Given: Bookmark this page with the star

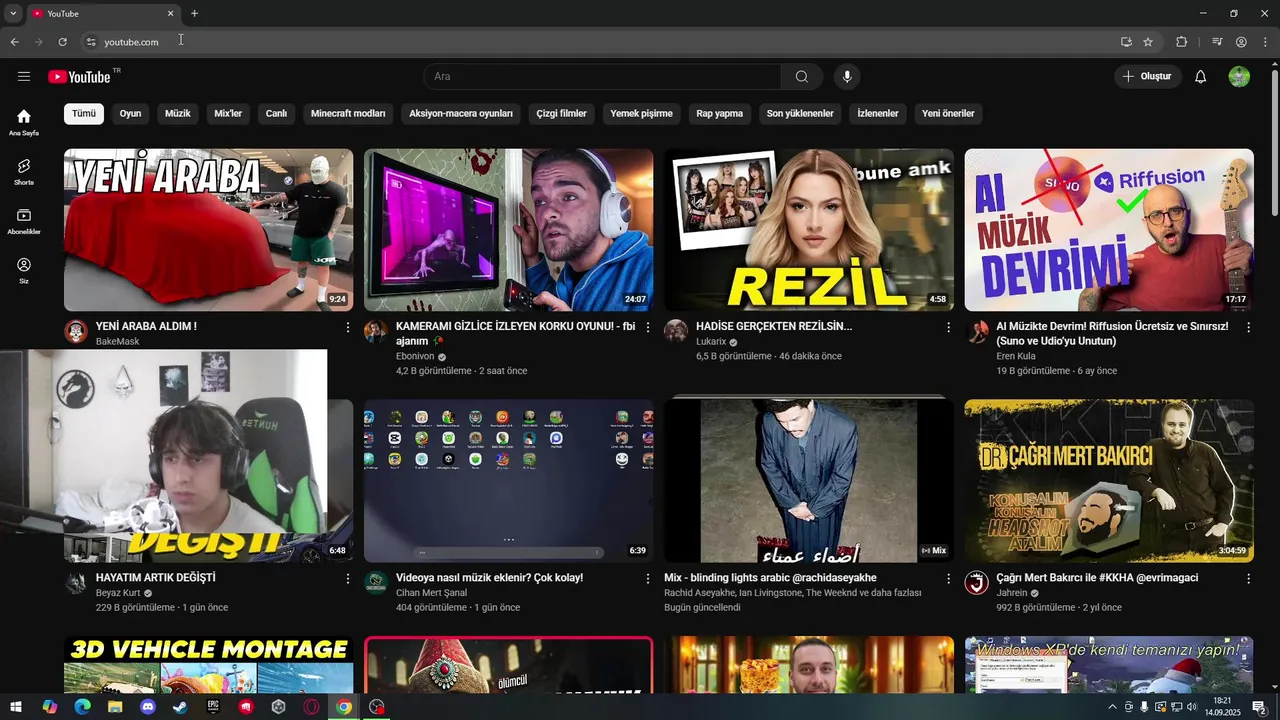Looking at the screenshot, I should [1148, 42].
